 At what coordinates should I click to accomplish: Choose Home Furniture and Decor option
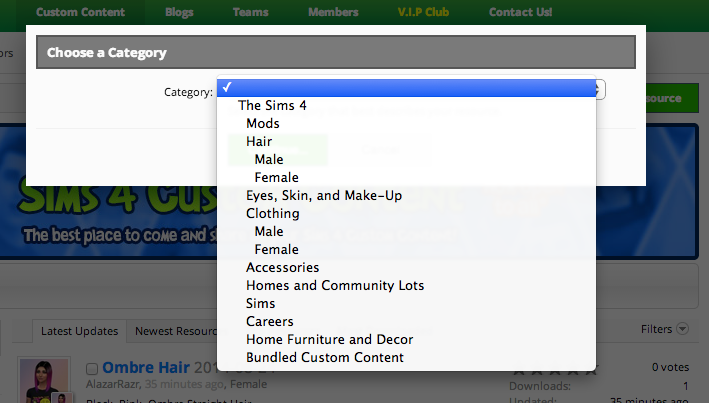[x=406, y=340]
